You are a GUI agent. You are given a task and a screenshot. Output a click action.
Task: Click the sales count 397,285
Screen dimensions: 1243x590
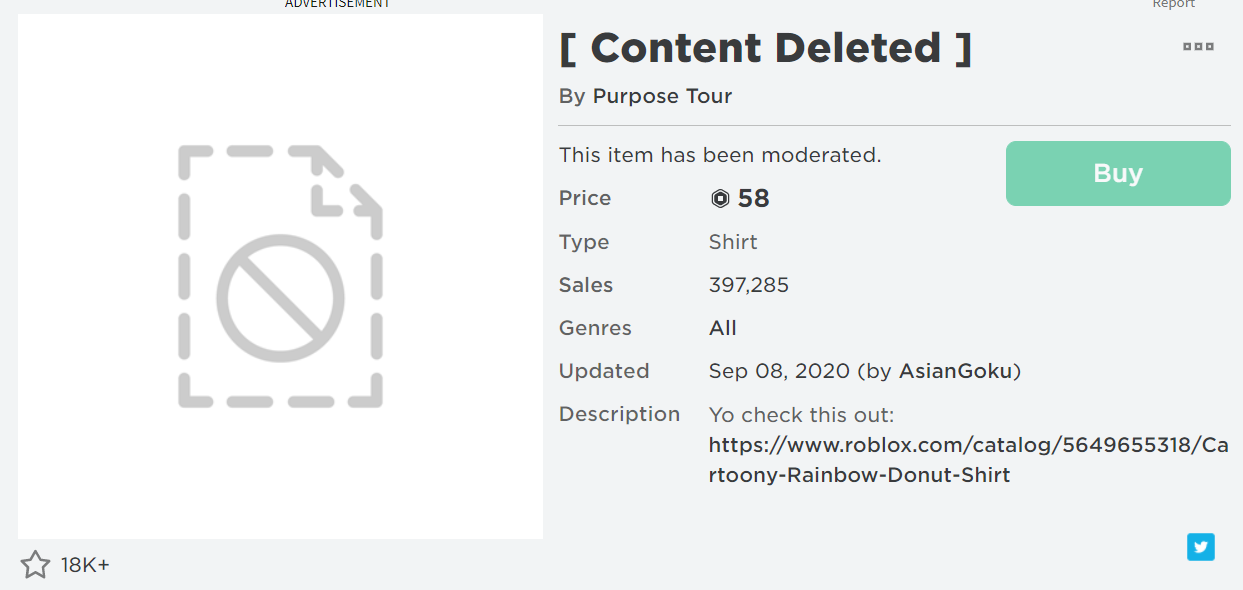[749, 285]
